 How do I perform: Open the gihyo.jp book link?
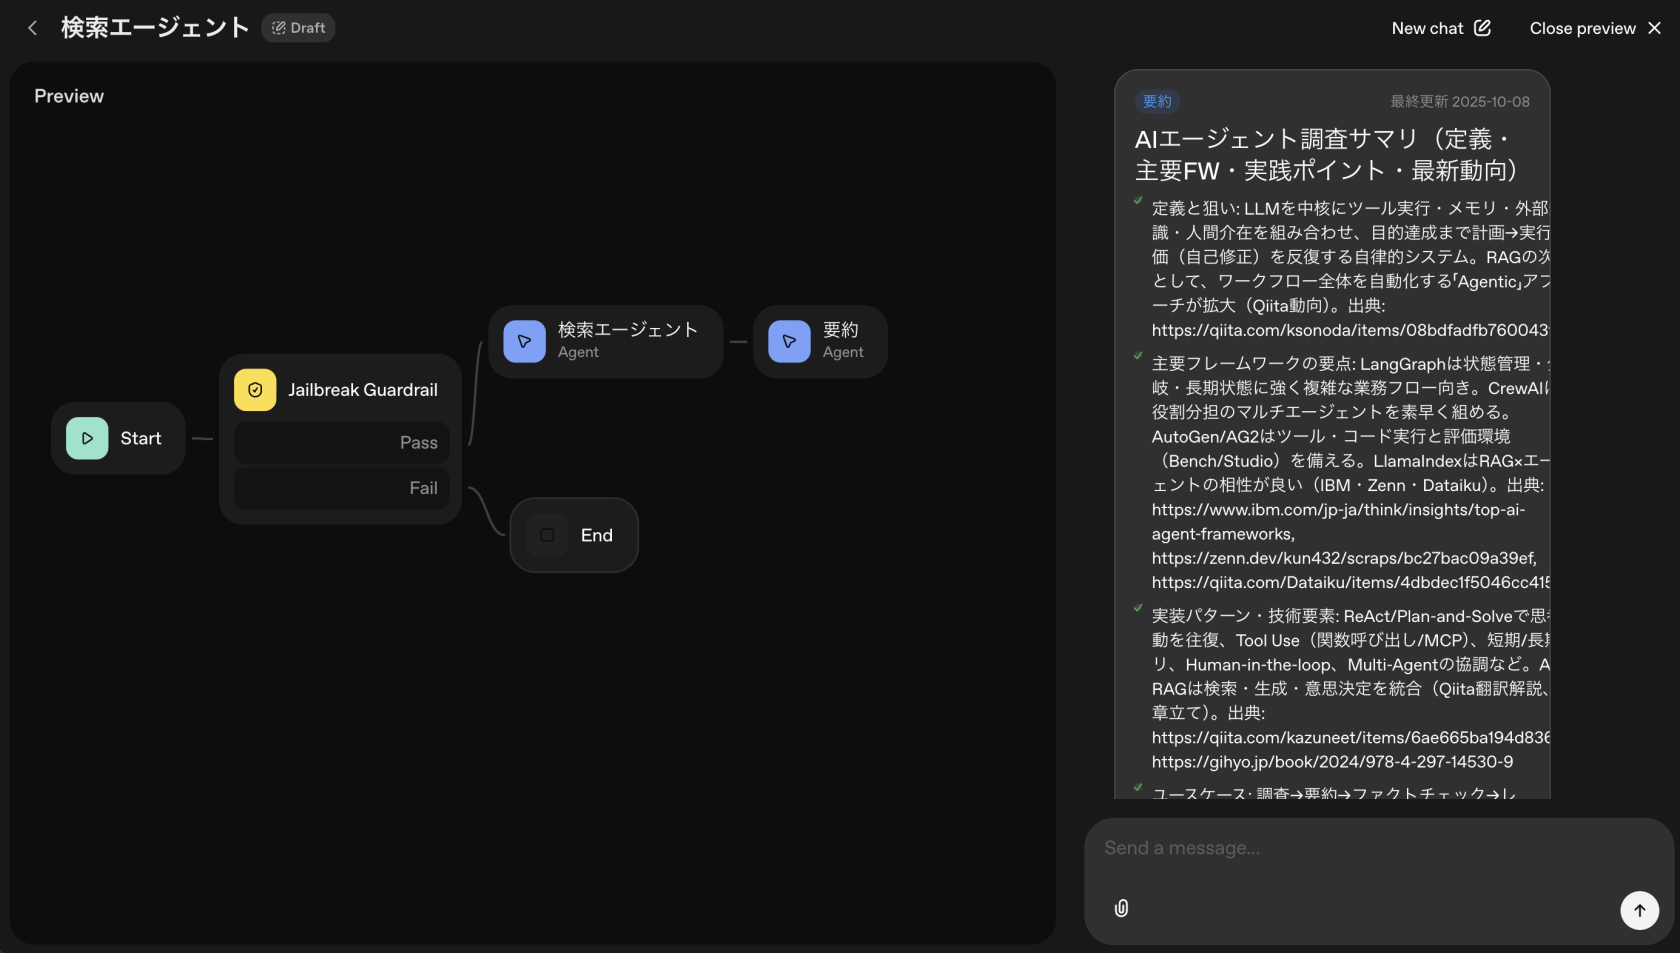(1332, 762)
